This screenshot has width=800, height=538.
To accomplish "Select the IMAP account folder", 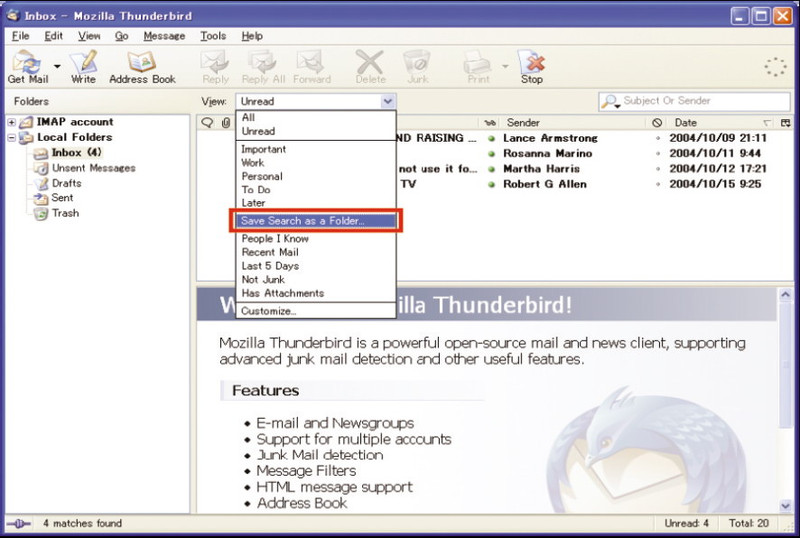I will [x=74, y=122].
